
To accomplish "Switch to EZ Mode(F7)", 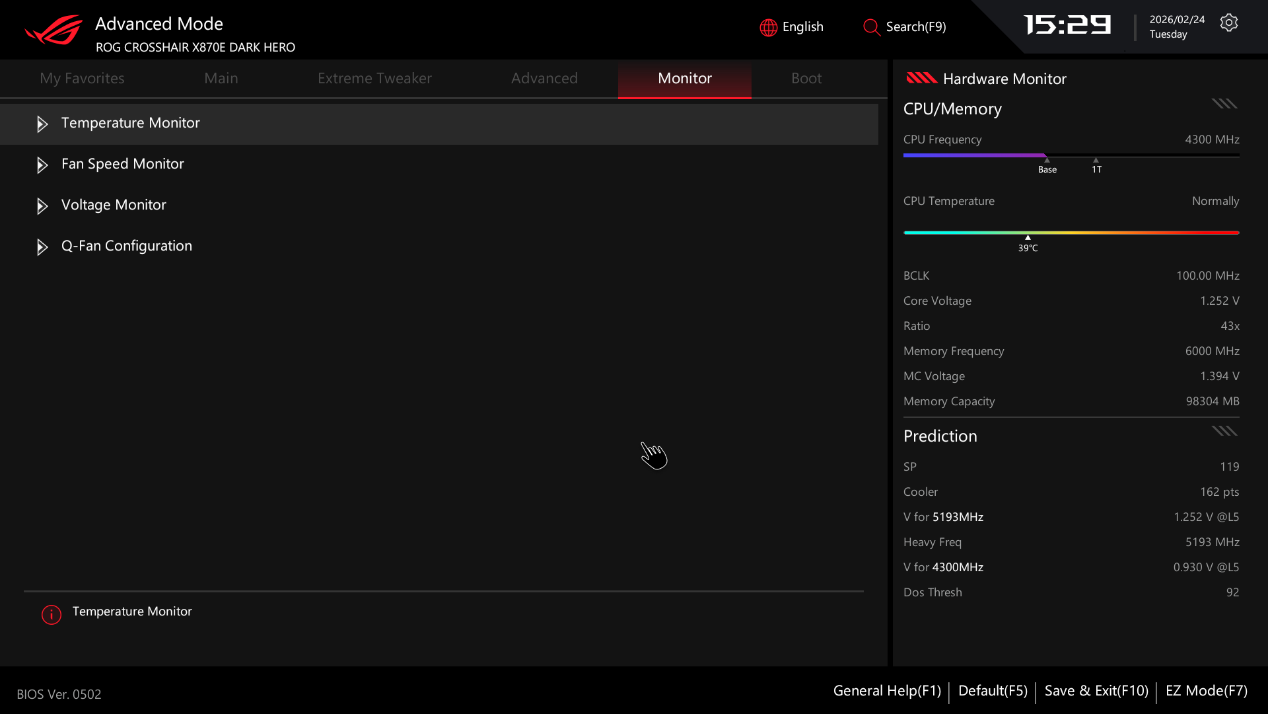I will [1206, 691].
